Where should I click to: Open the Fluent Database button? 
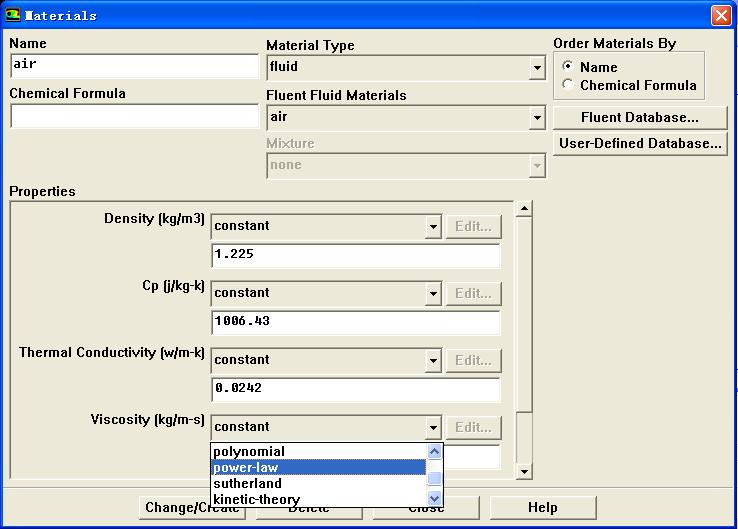(639, 118)
